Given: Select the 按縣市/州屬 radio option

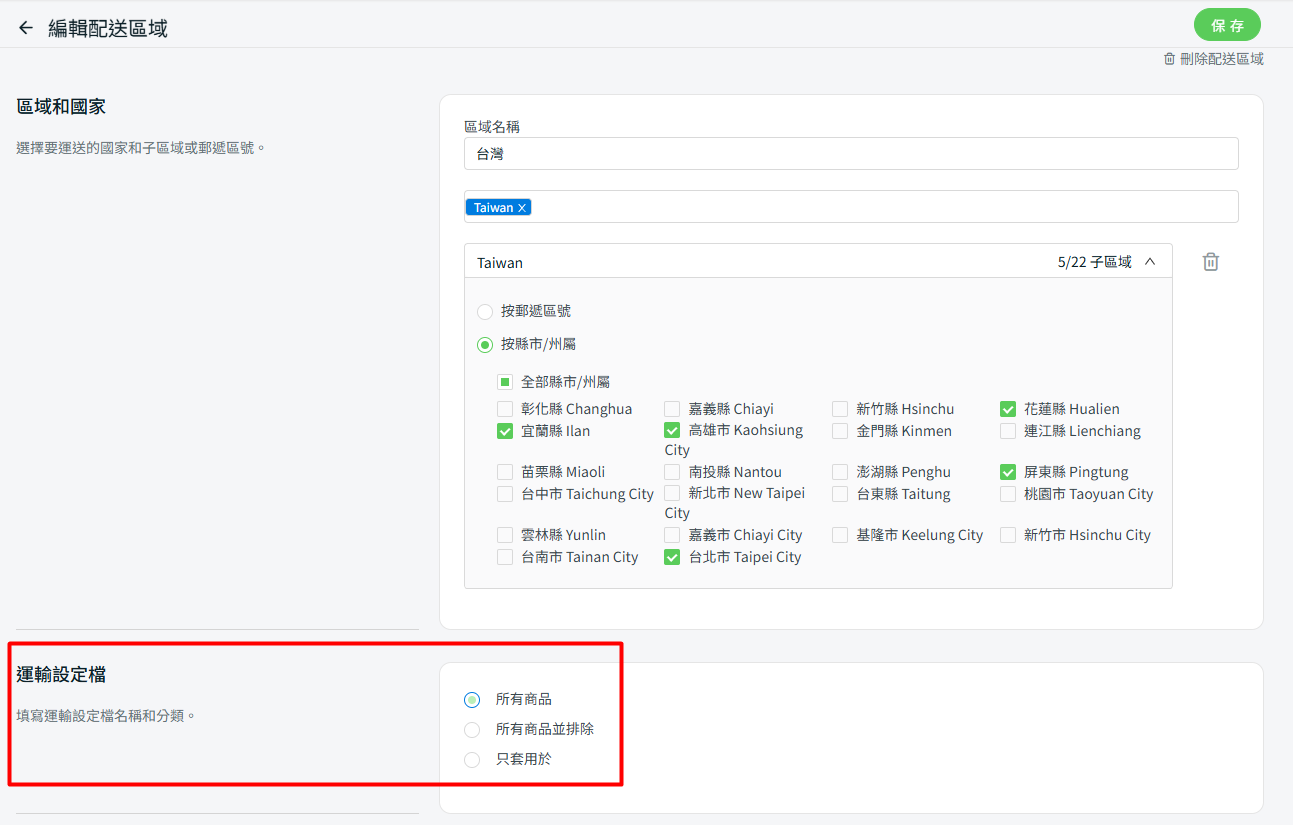Looking at the screenshot, I should (x=485, y=345).
